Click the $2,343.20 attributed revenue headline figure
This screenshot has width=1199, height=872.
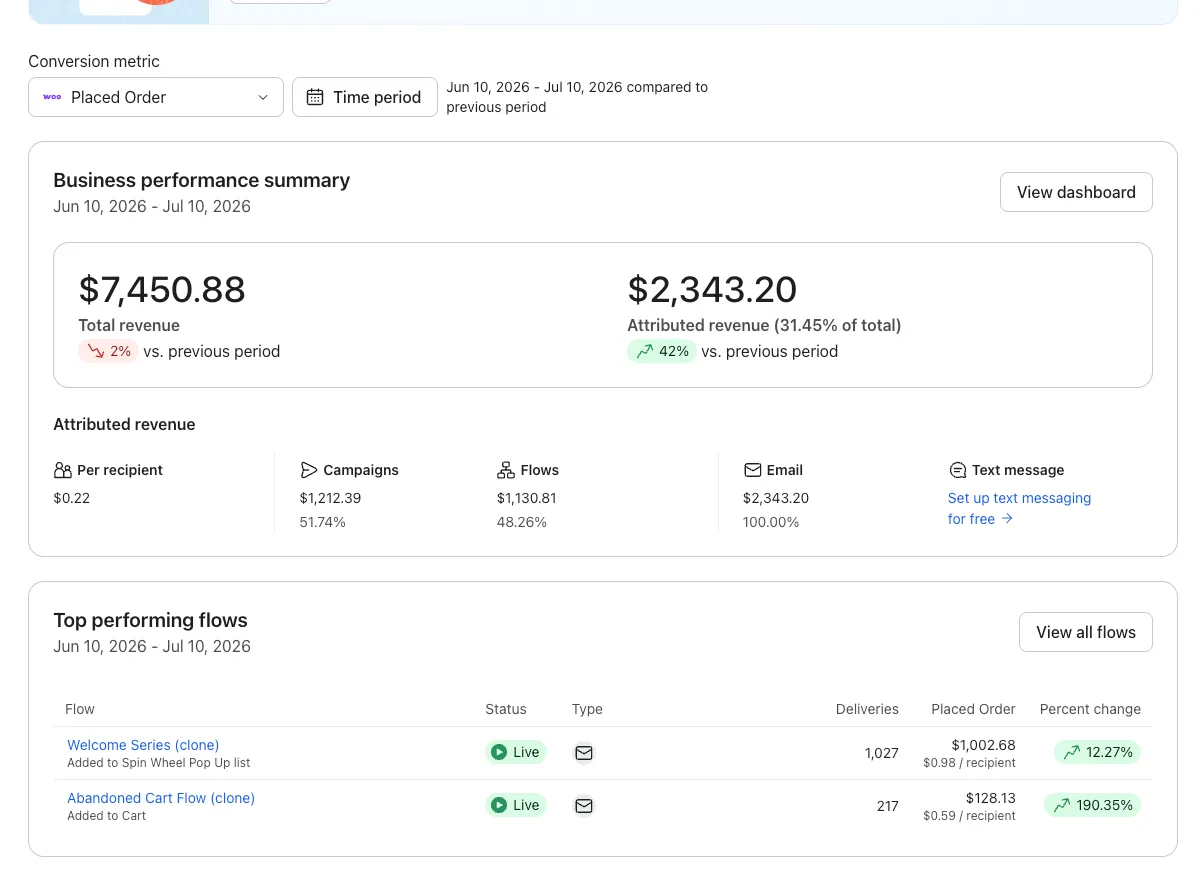tap(712, 289)
